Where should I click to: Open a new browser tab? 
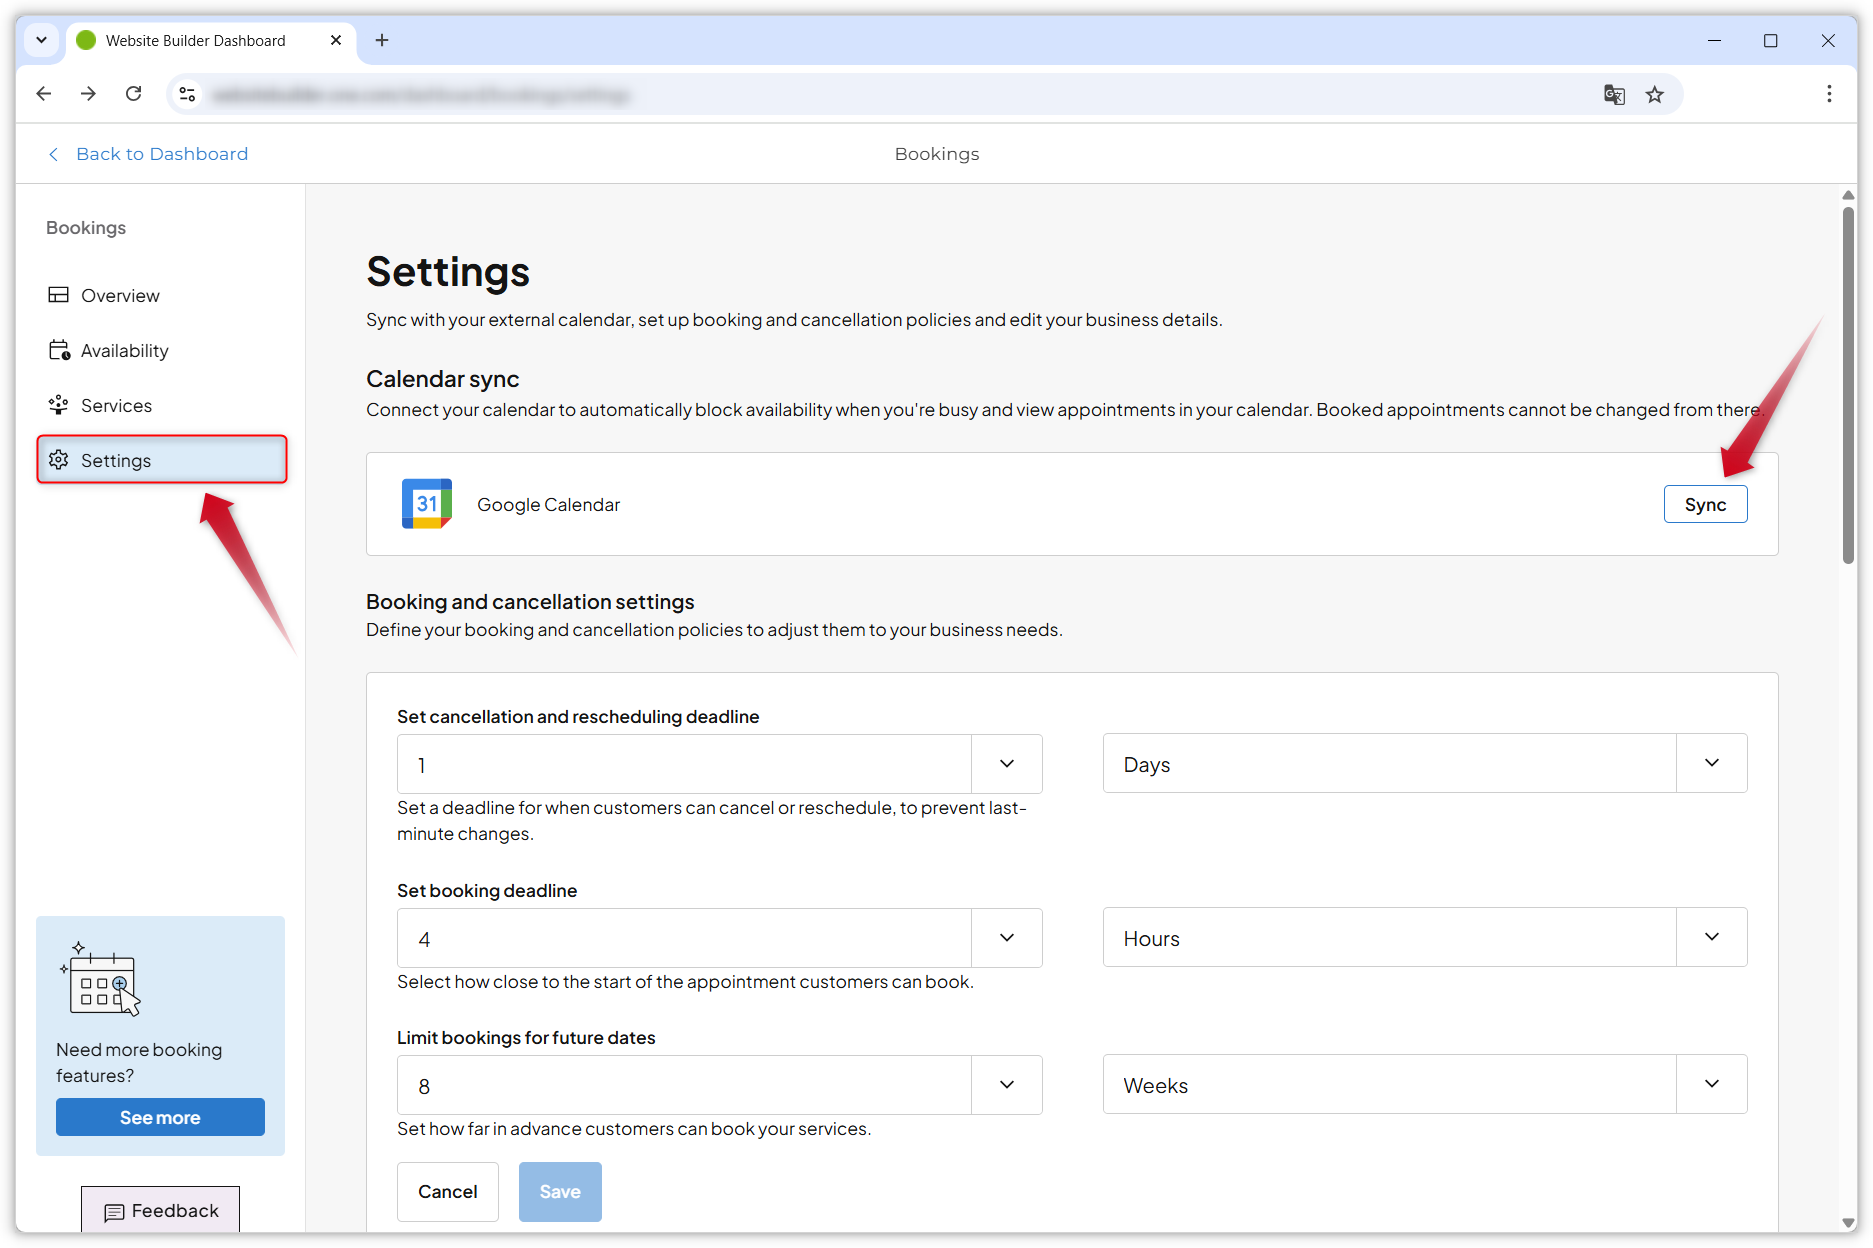pyautogui.click(x=382, y=40)
